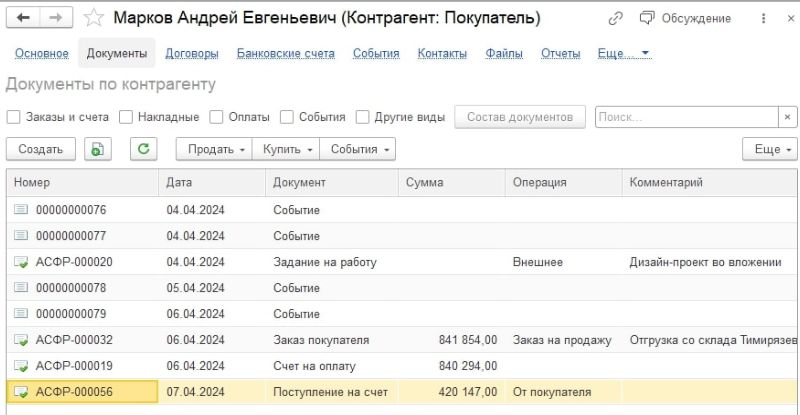Click the amount 840 294,00
The image size is (800, 415).
tap(468, 366)
